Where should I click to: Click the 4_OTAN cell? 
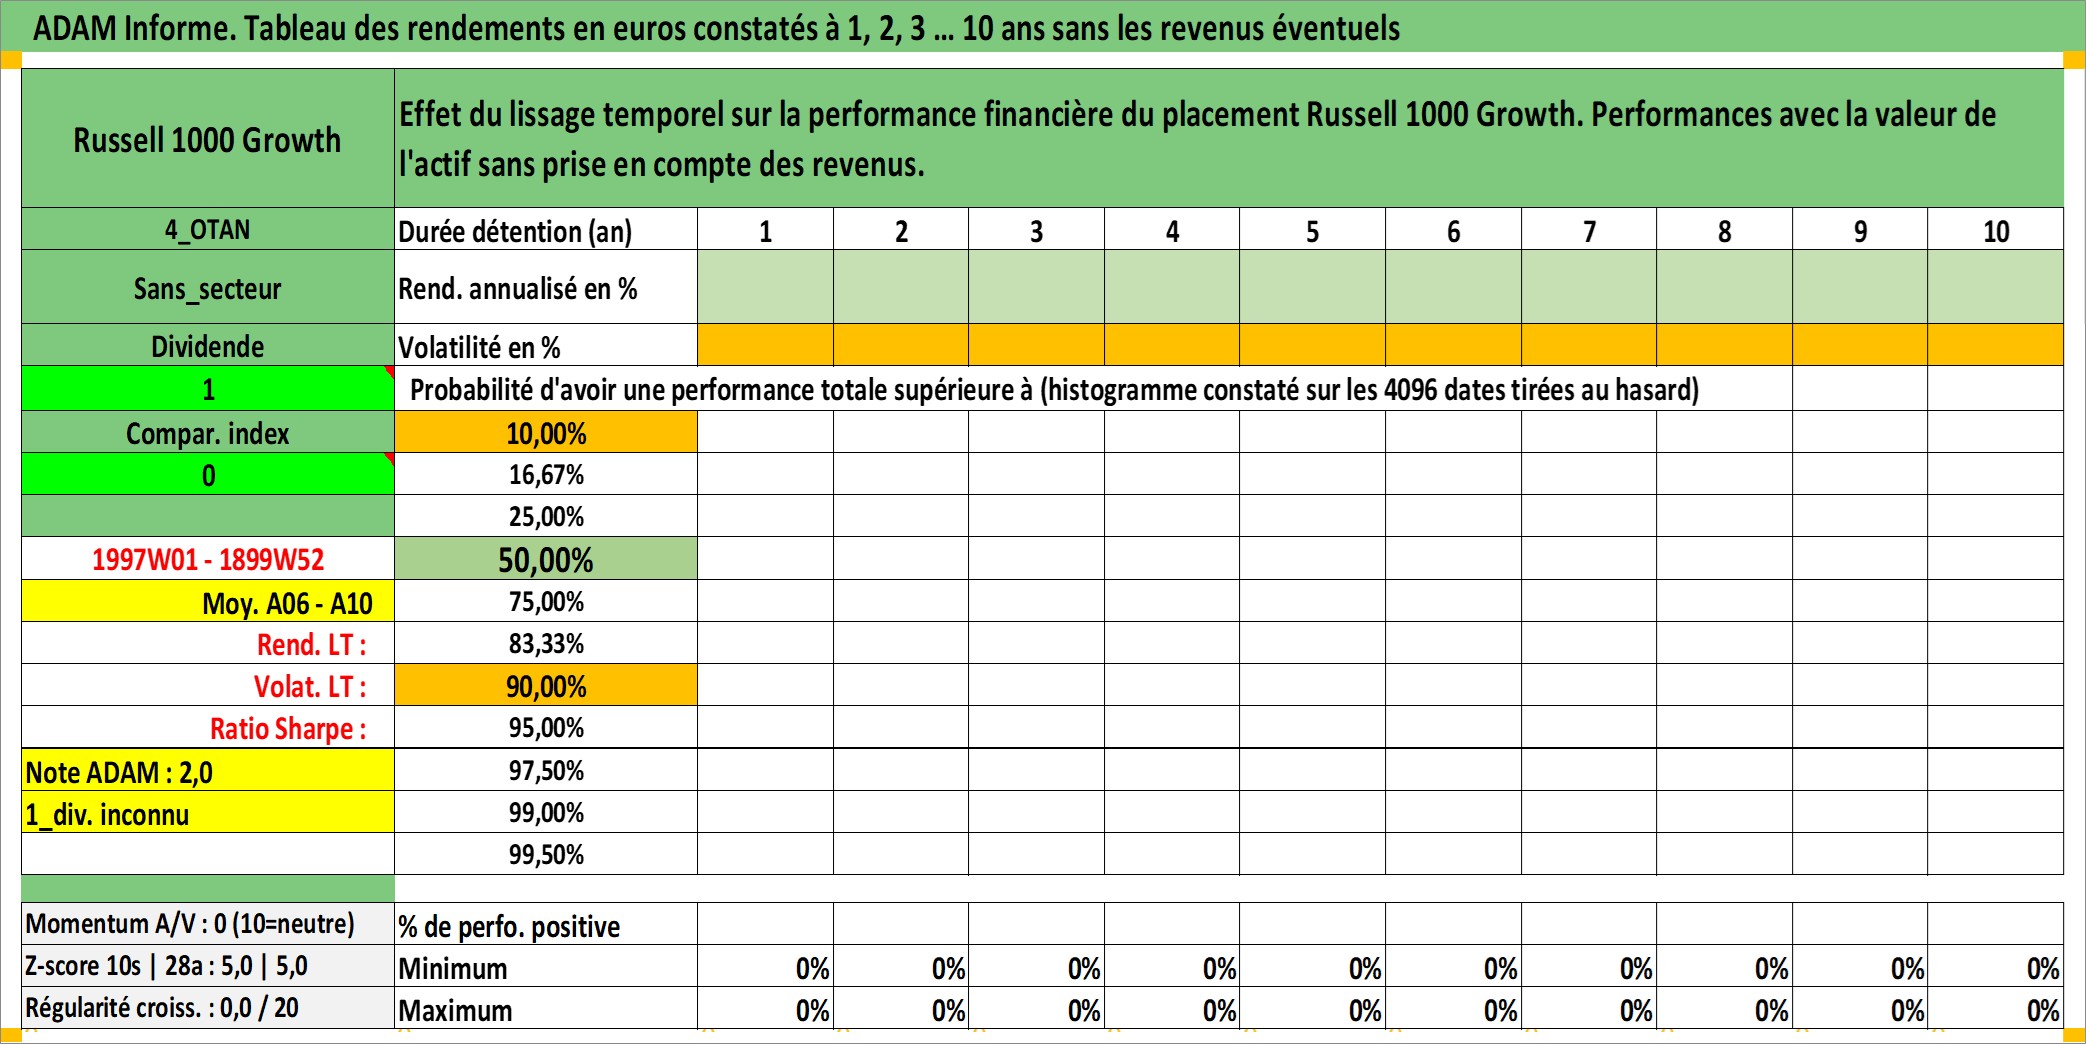click(208, 229)
